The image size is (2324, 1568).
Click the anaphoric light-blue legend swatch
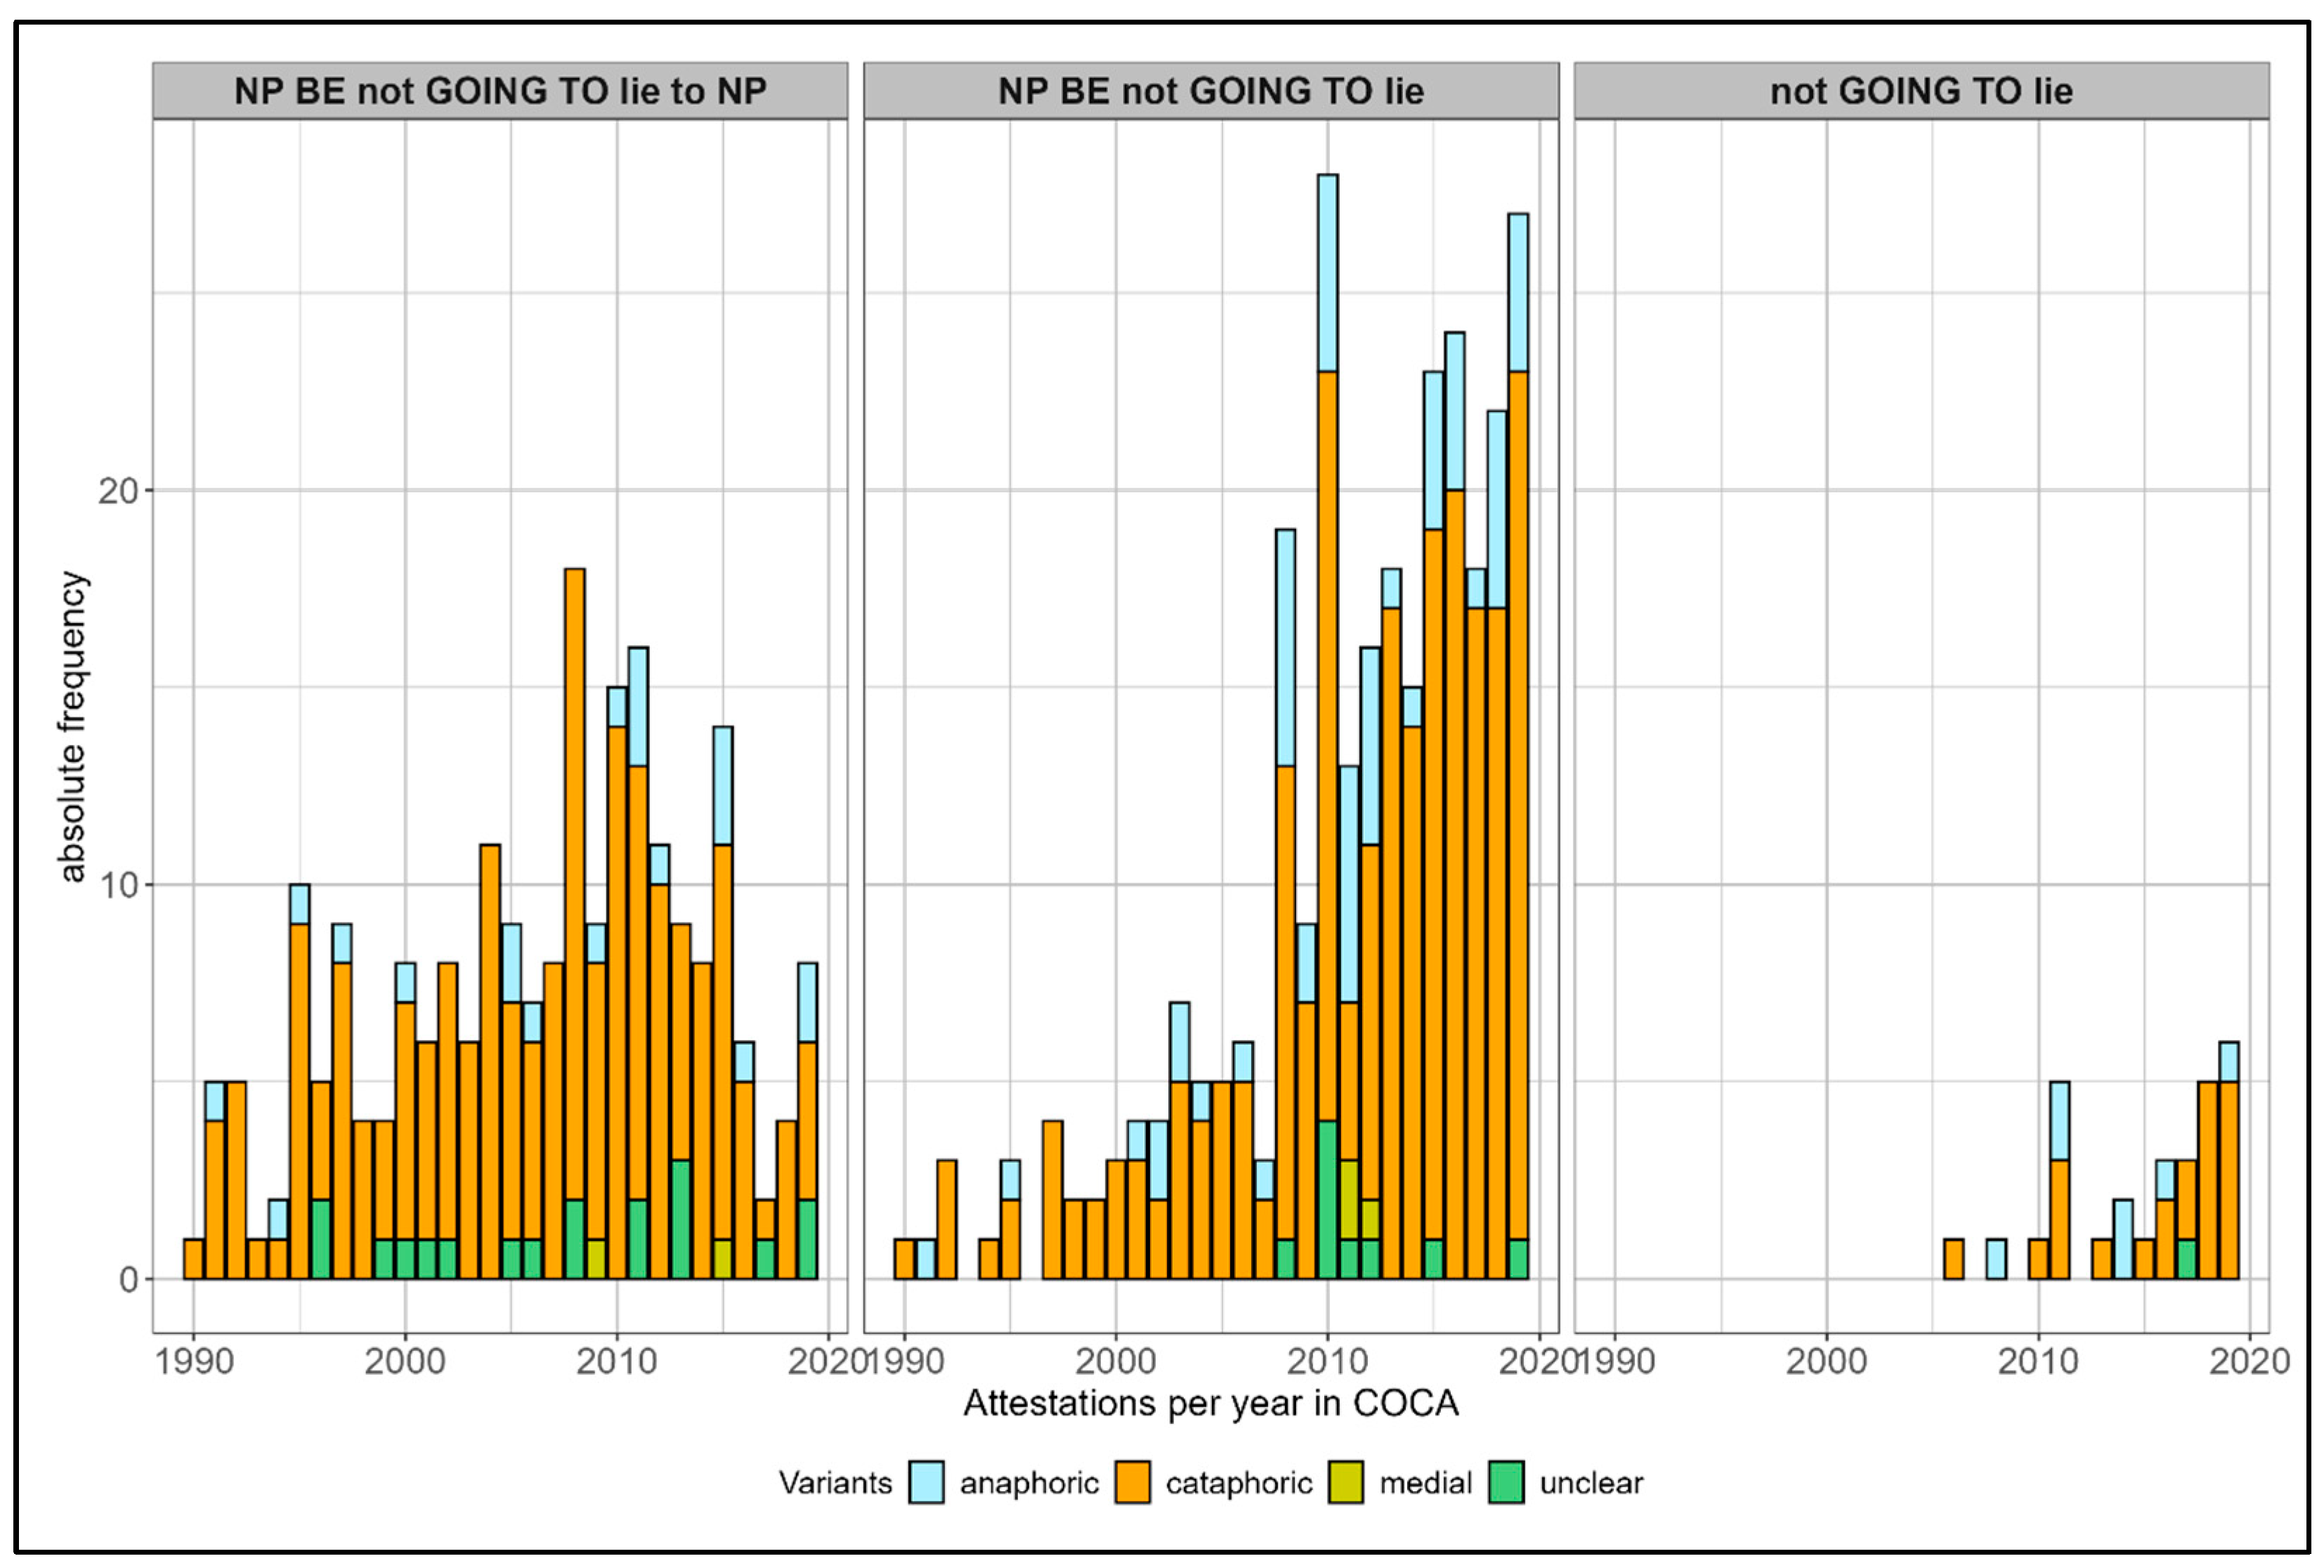tap(926, 1482)
